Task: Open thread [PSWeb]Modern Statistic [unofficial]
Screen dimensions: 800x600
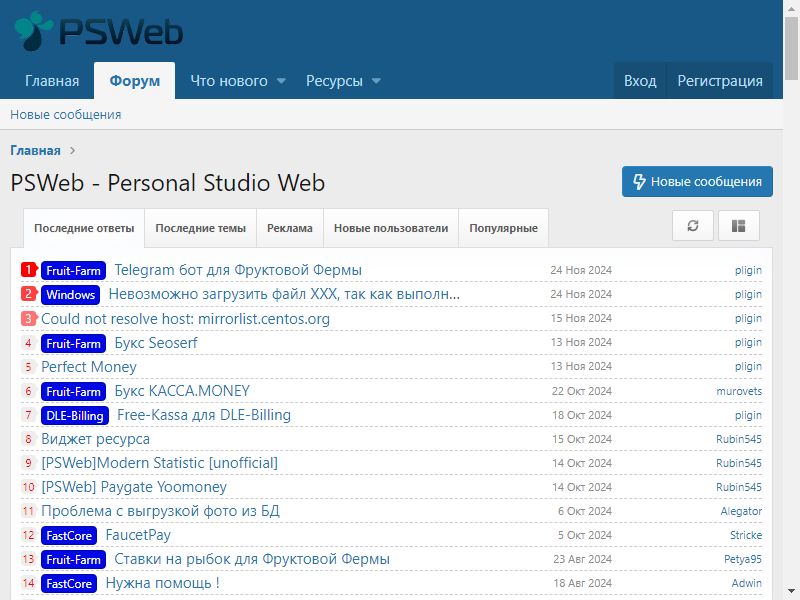Action: coord(160,463)
